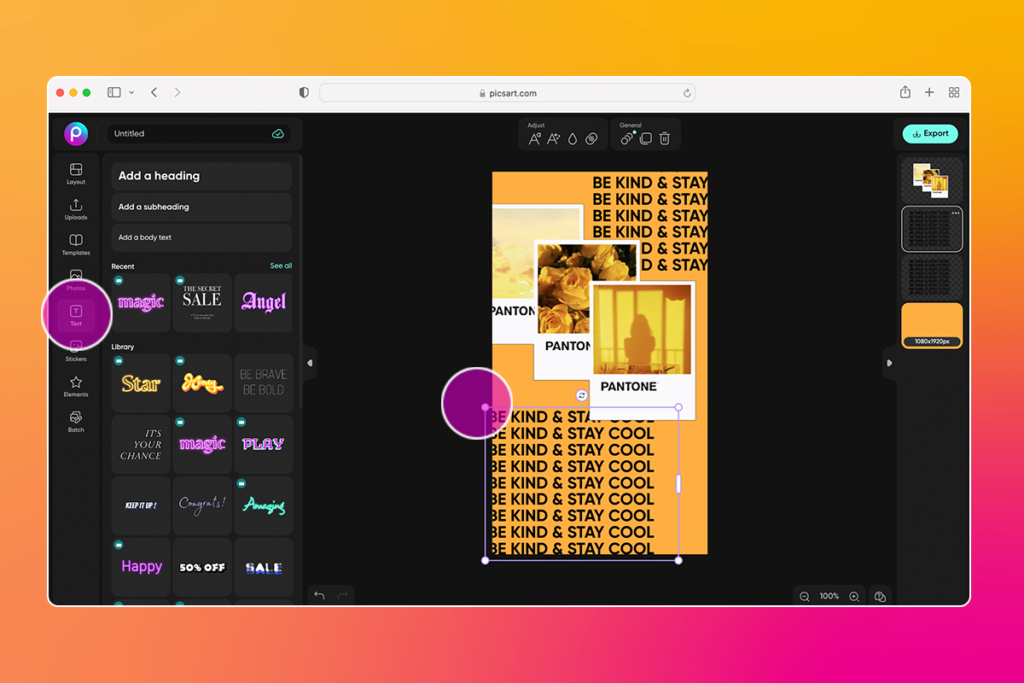The height and width of the screenshot is (683, 1024).
Task: Delete the selected text with the trash icon
Action: pos(664,139)
